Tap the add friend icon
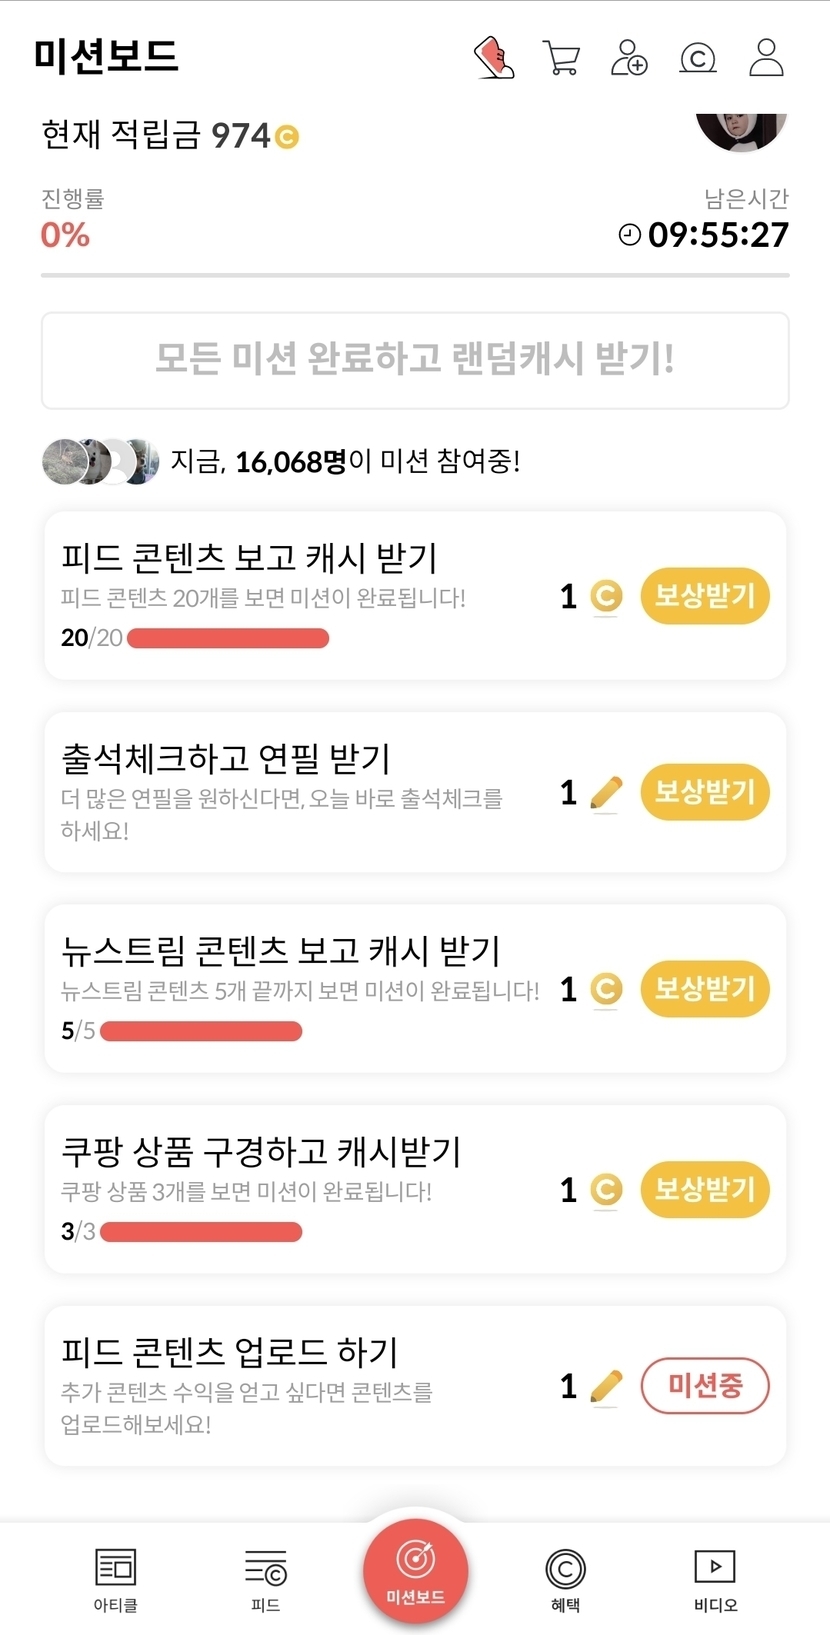Image resolution: width=830 pixels, height=1635 pixels. click(x=629, y=58)
